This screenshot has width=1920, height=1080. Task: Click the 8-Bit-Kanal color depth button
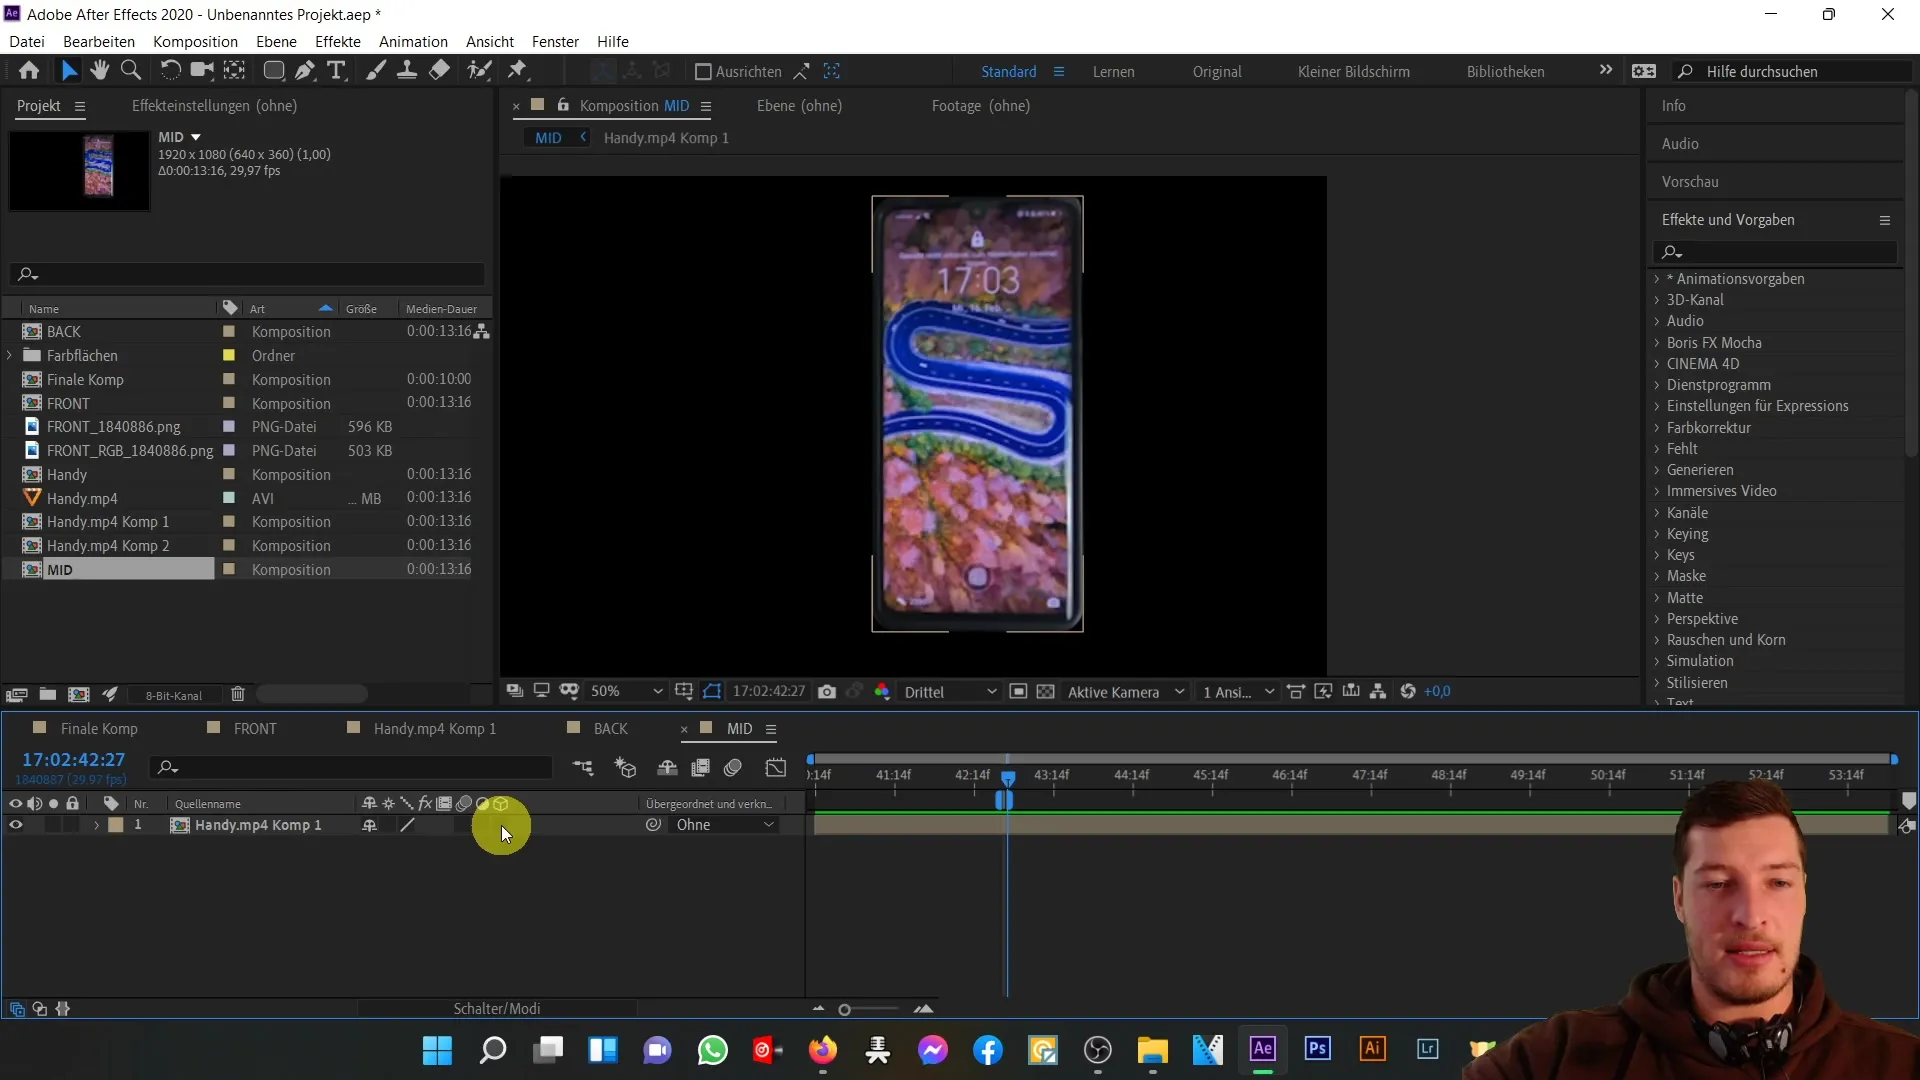click(x=174, y=696)
